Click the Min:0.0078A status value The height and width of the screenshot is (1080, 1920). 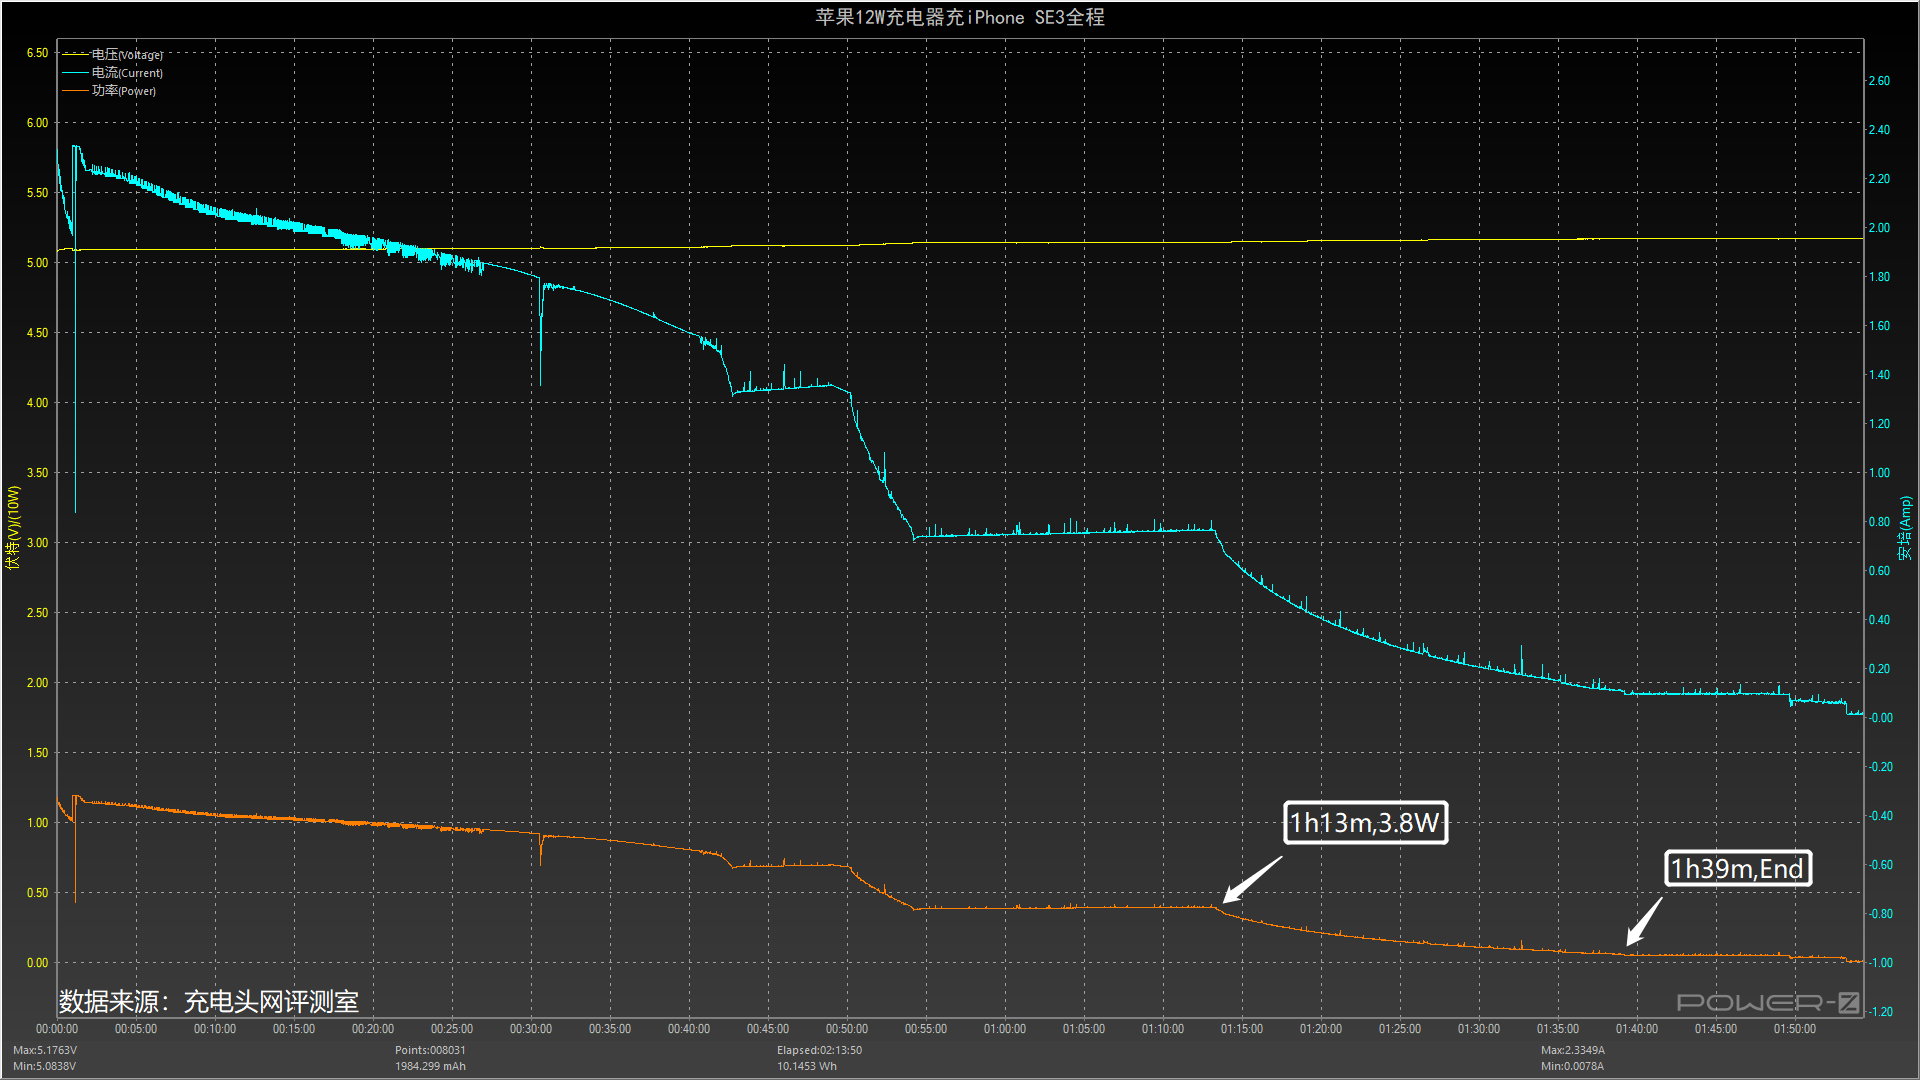click(1572, 1066)
